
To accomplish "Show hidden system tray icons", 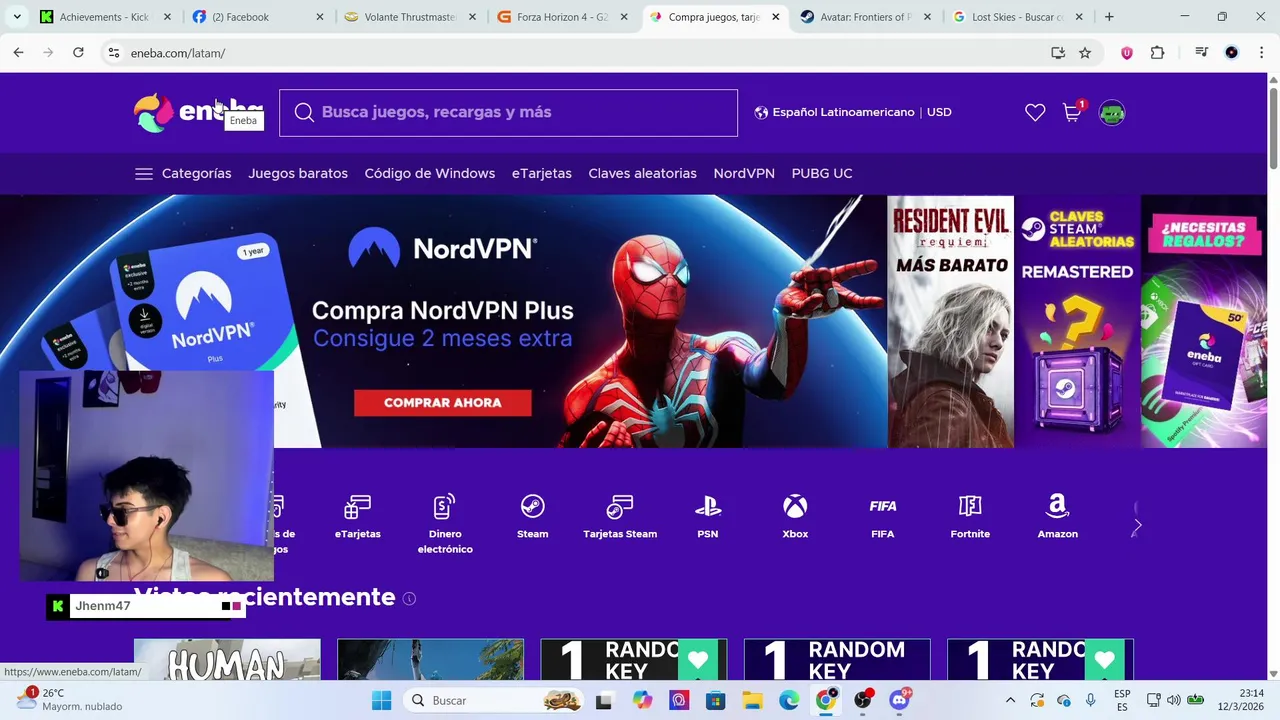I will [1010, 700].
